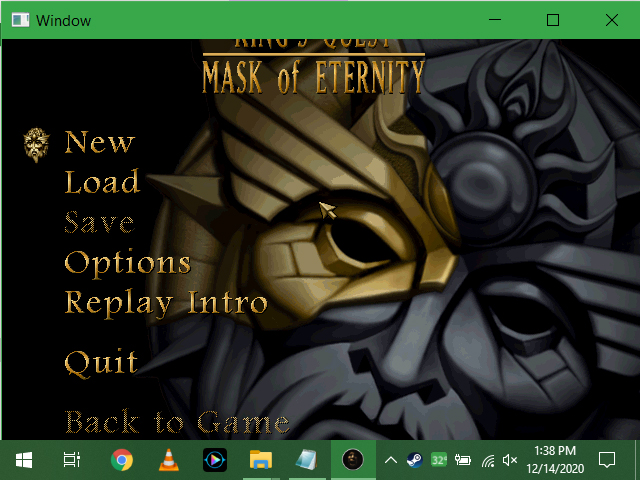Click the MASK of ETERNITY title logo

tap(313, 76)
